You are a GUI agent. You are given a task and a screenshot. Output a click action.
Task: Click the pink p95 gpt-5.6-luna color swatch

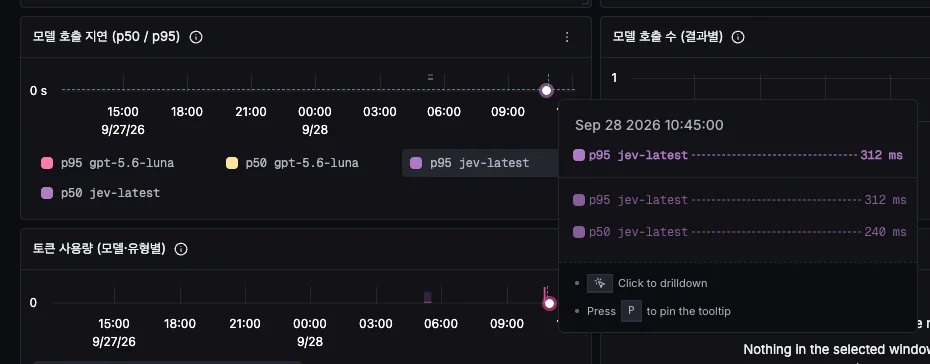(x=46, y=163)
